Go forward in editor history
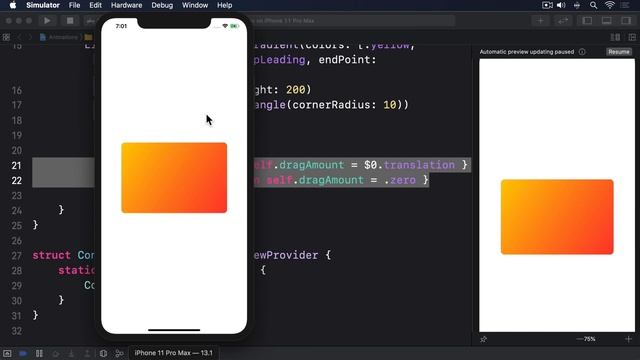The height and width of the screenshot is (360, 640). click(x=30, y=37)
